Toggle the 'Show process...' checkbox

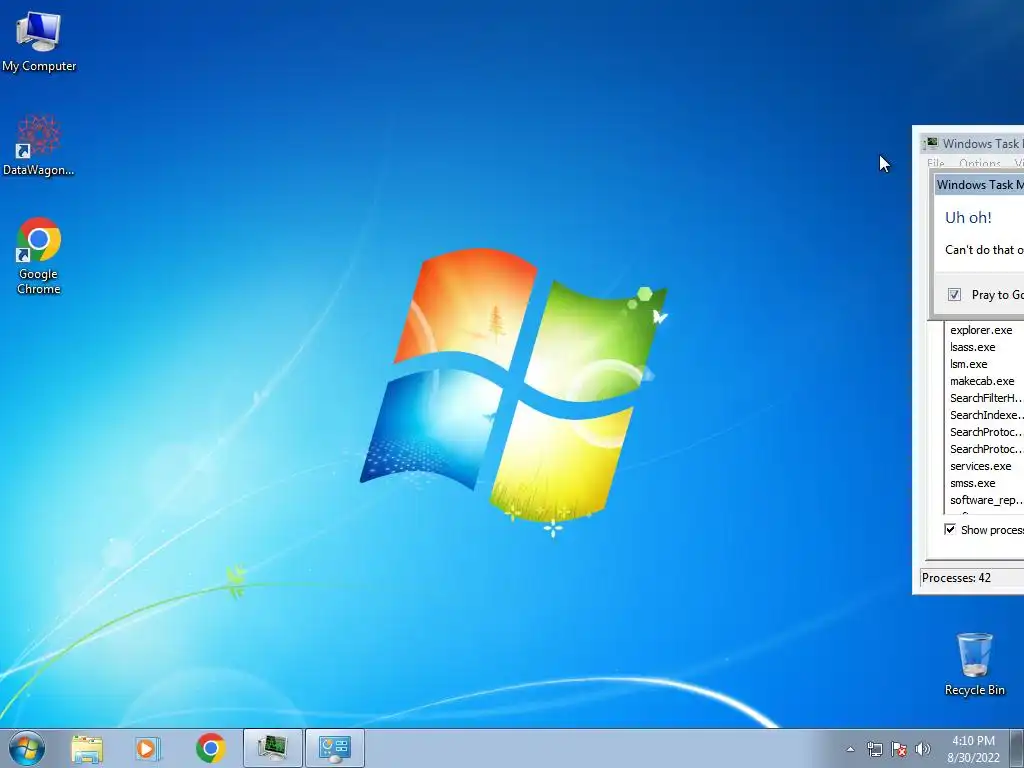pos(950,529)
